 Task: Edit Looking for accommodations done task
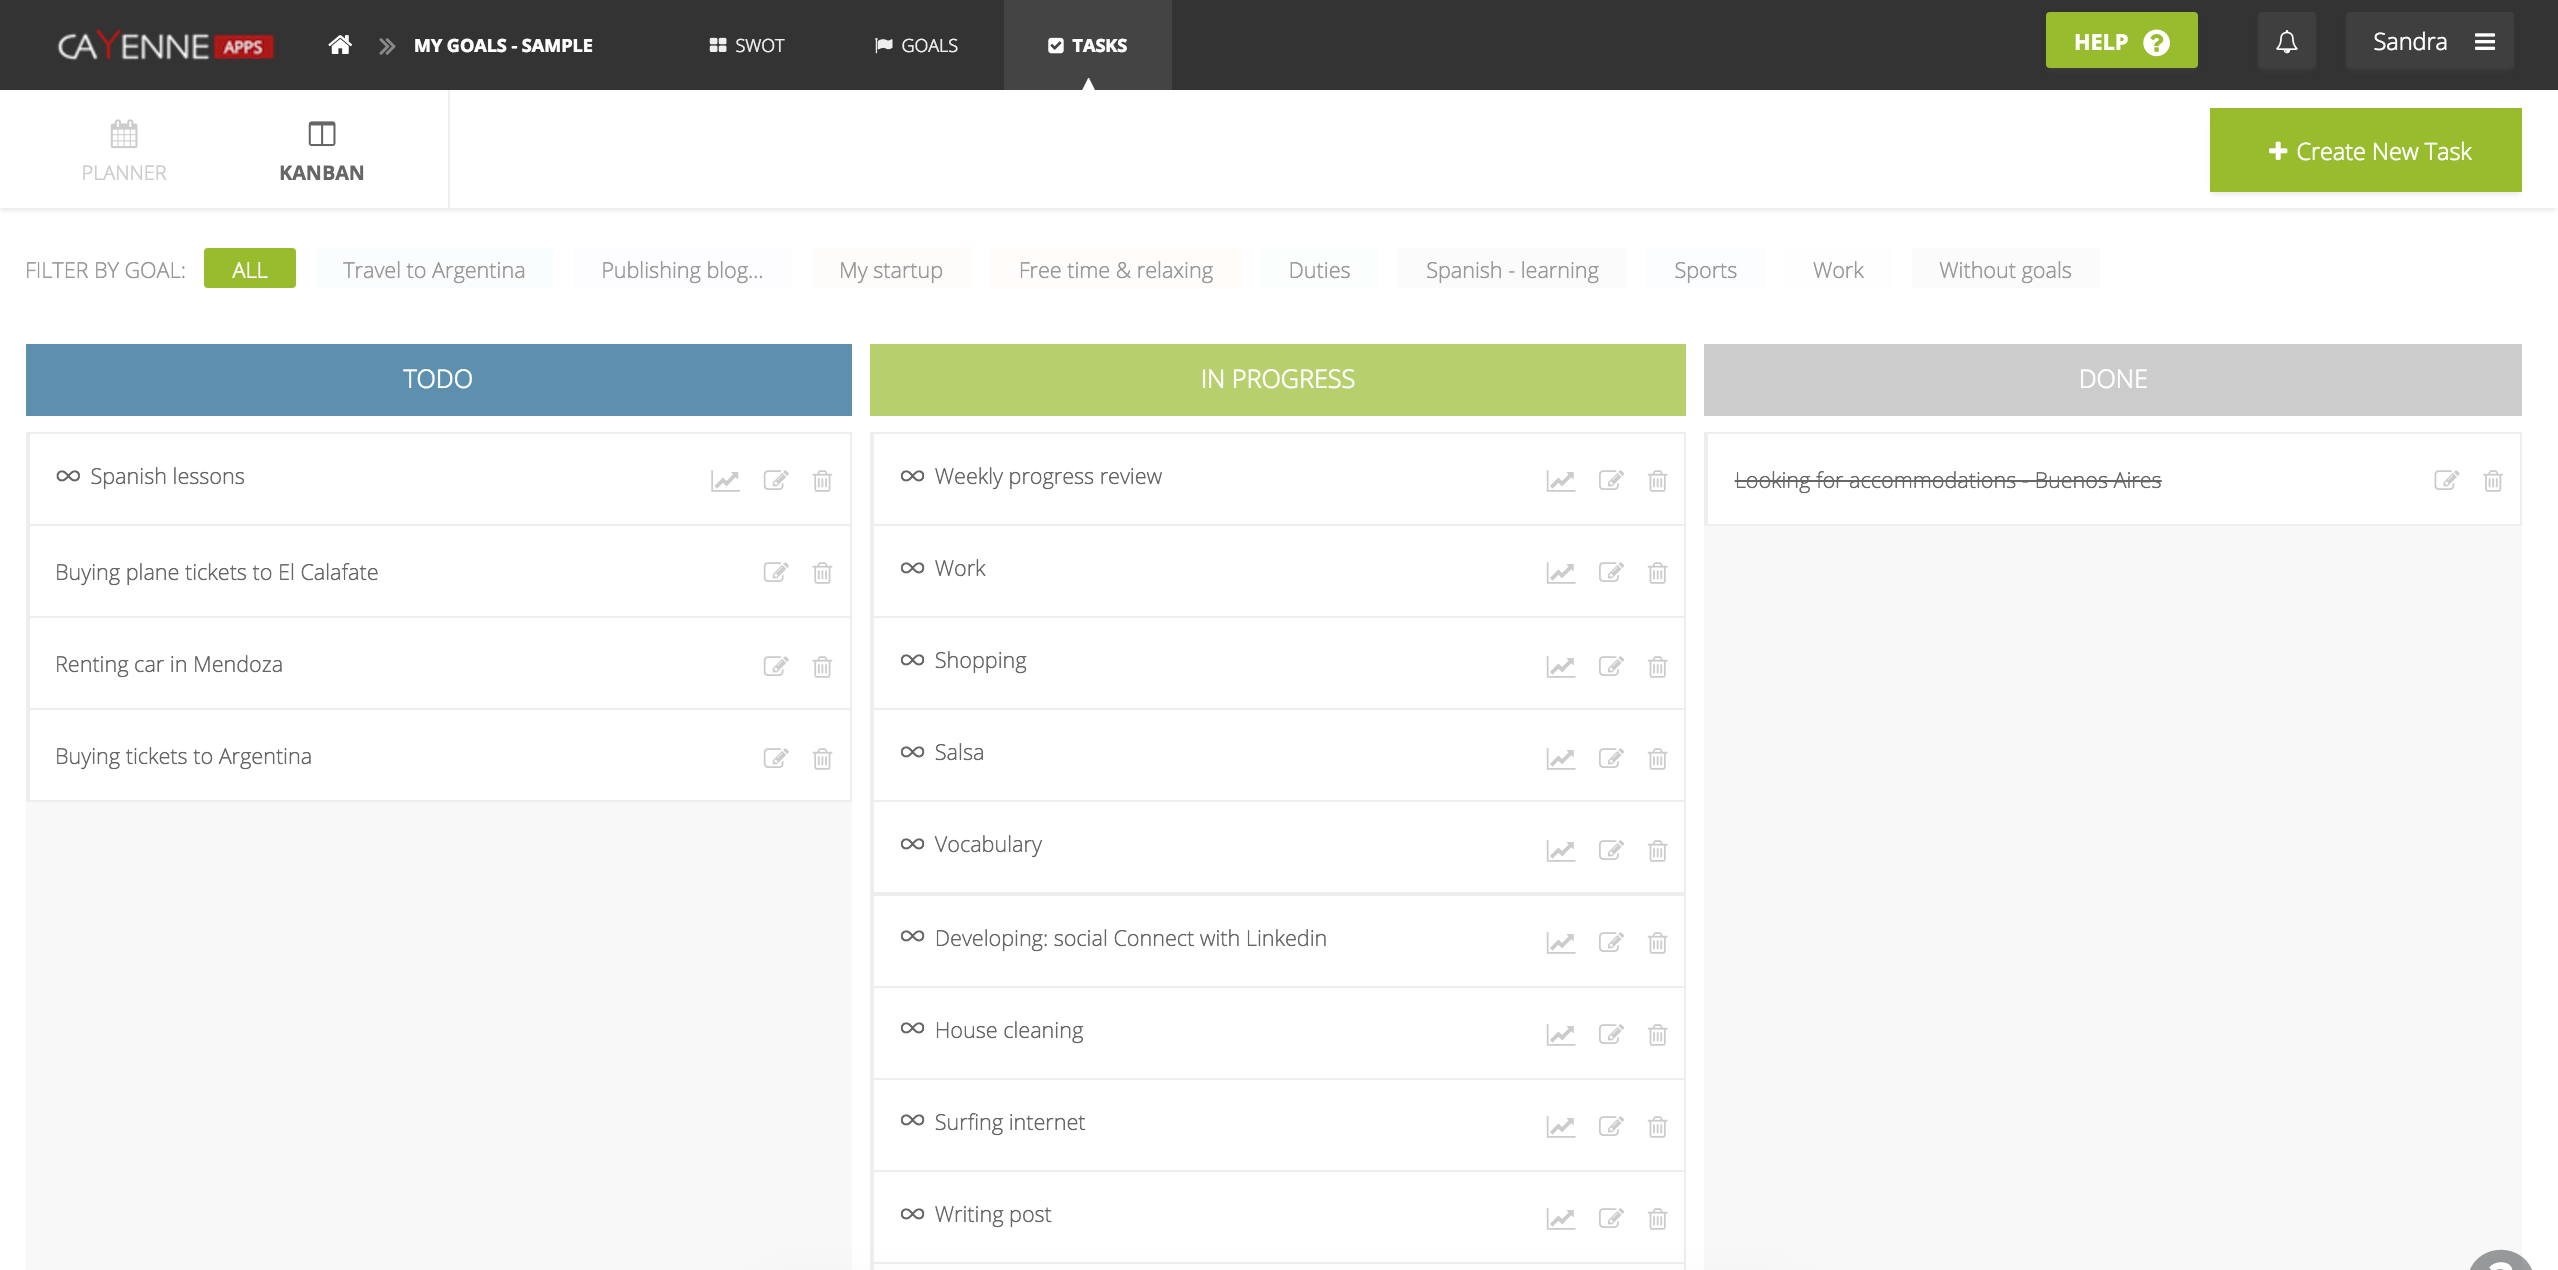tap(2446, 481)
